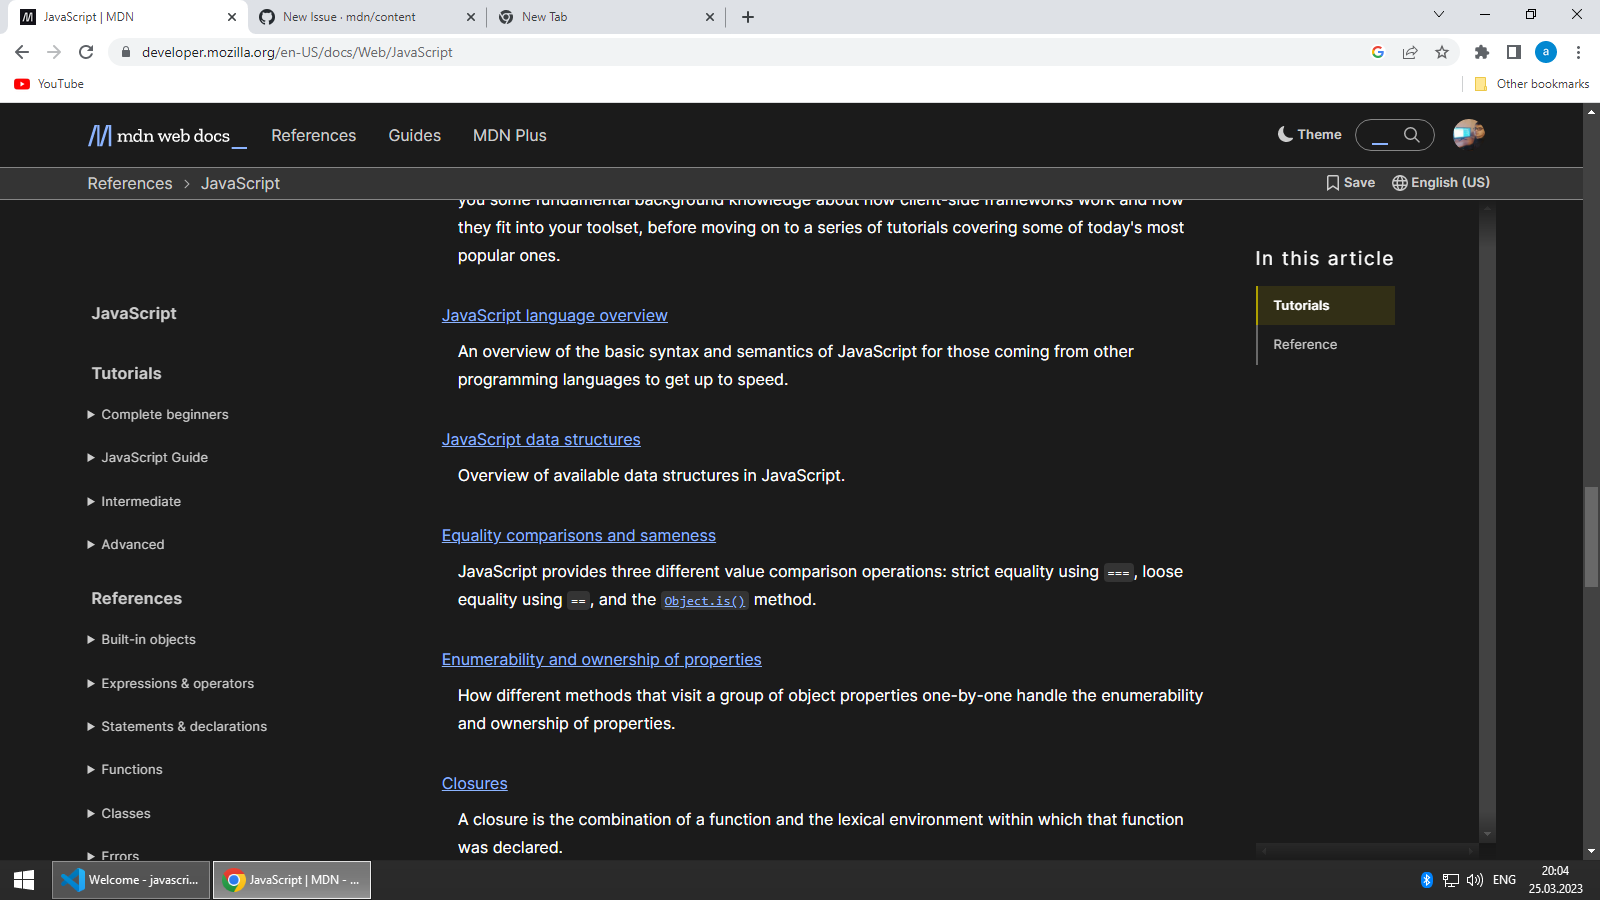This screenshot has height=900, width=1600.
Task: Expand the Built-in objects section
Action: tap(150, 639)
